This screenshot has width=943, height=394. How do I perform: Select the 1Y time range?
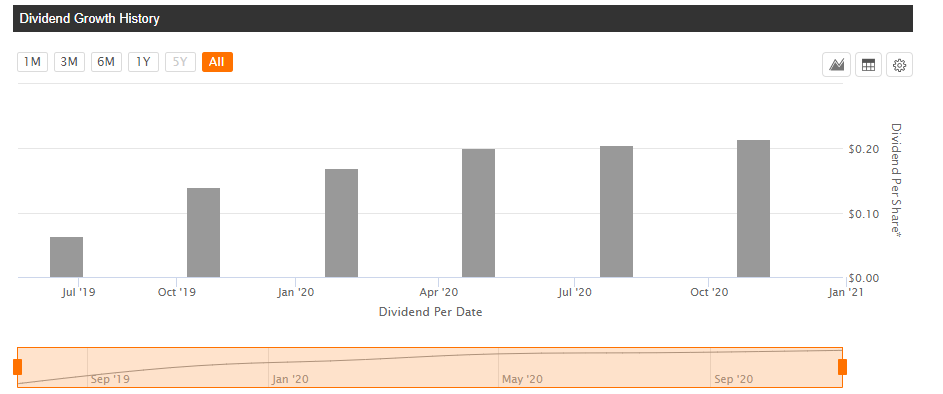[143, 62]
